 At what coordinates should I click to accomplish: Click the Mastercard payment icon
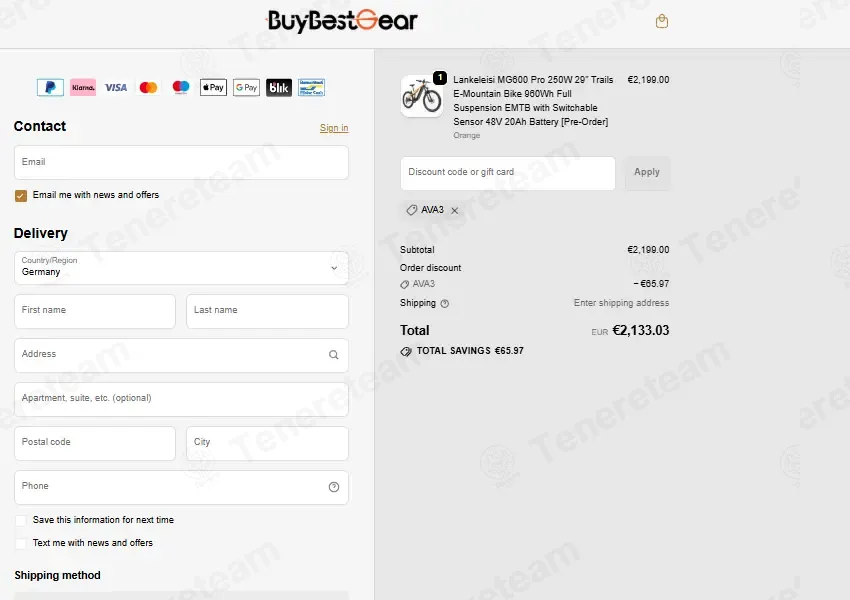click(148, 87)
